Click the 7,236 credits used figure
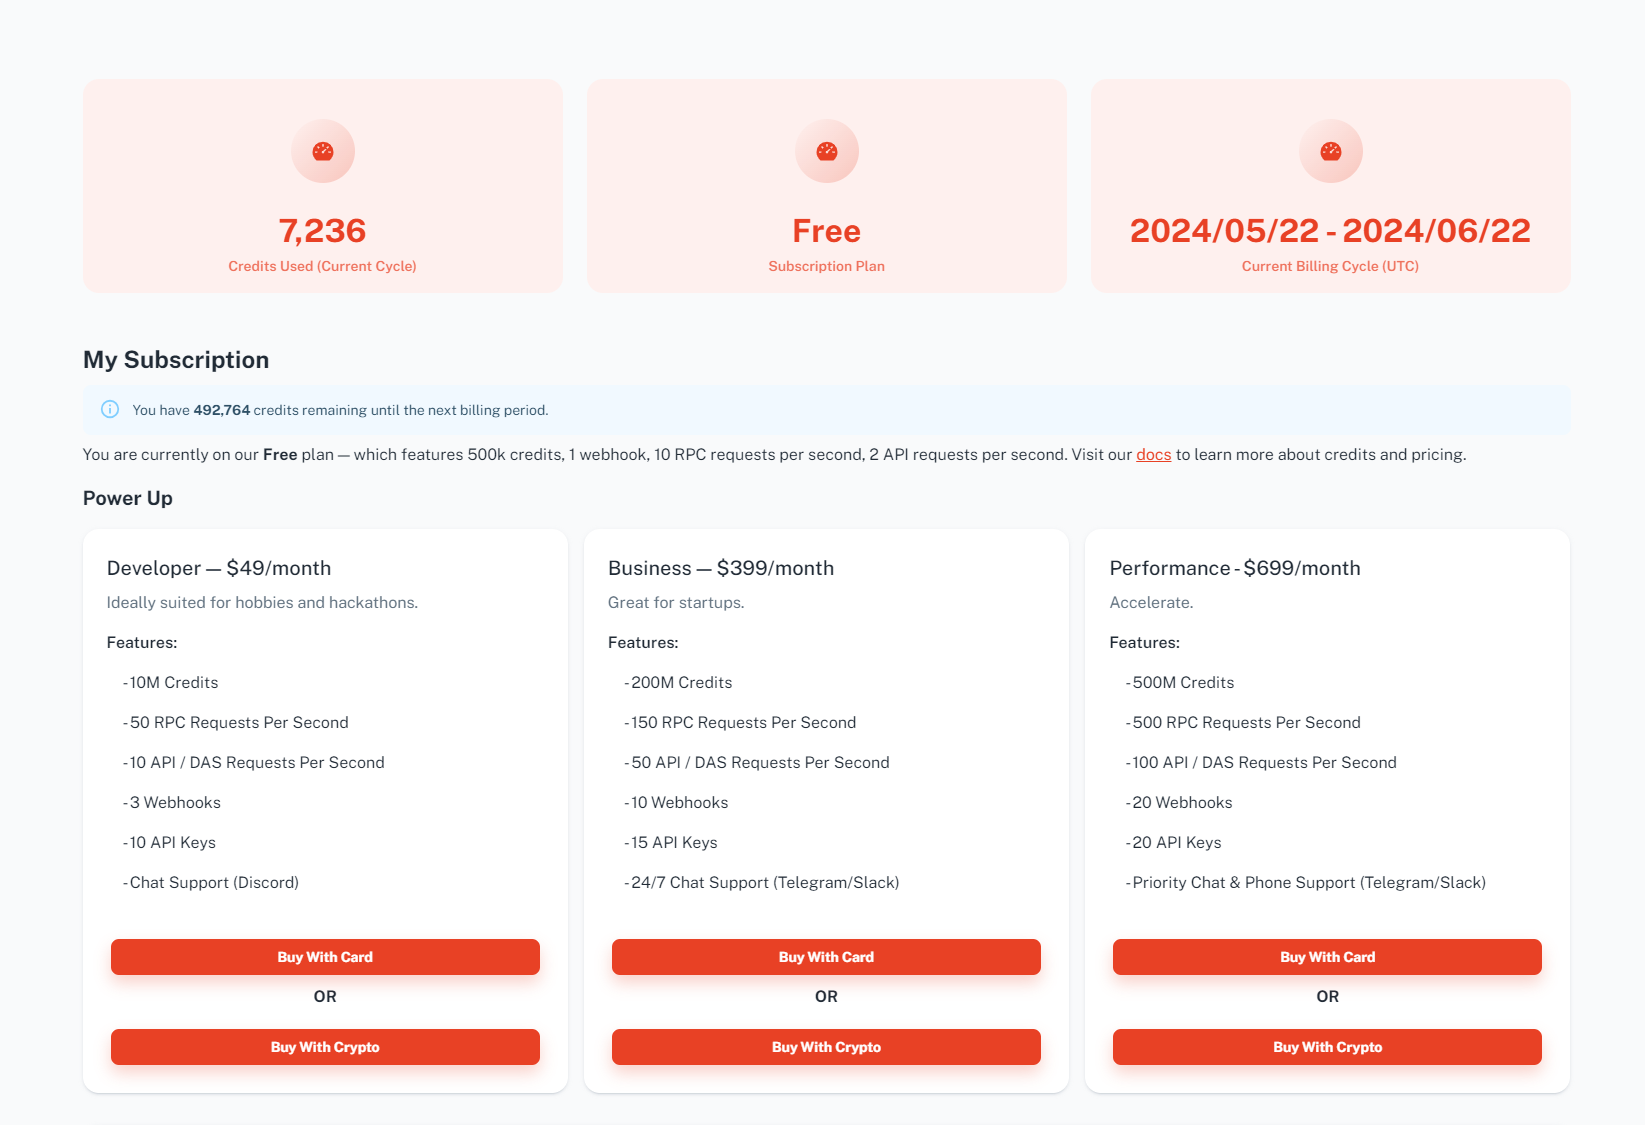 [x=322, y=229]
